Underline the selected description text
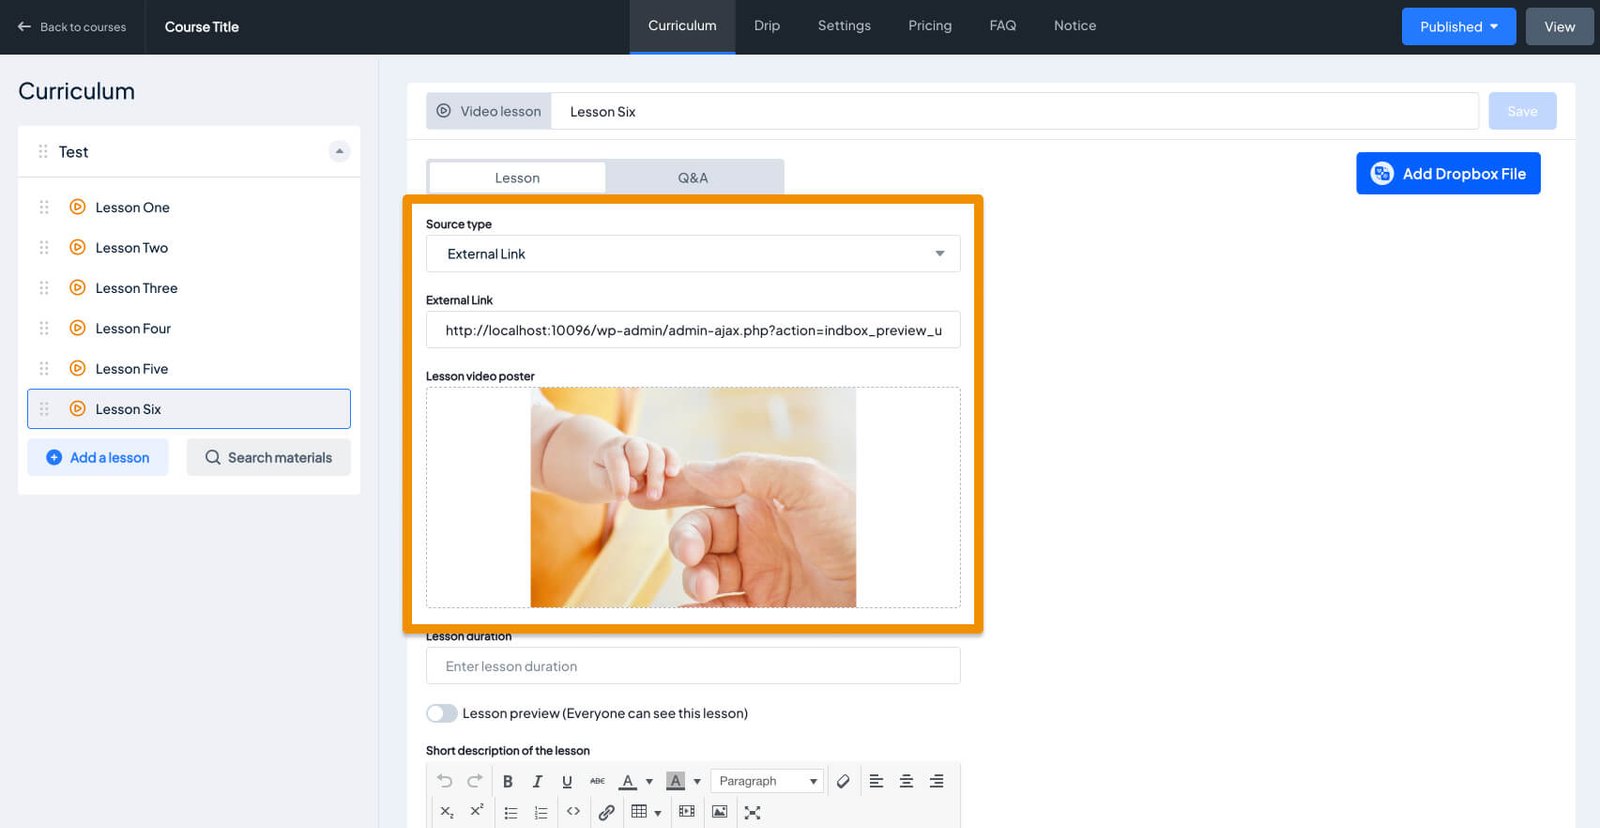This screenshot has height=828, width=1600. pyautogui.click(x=567, y=781)
